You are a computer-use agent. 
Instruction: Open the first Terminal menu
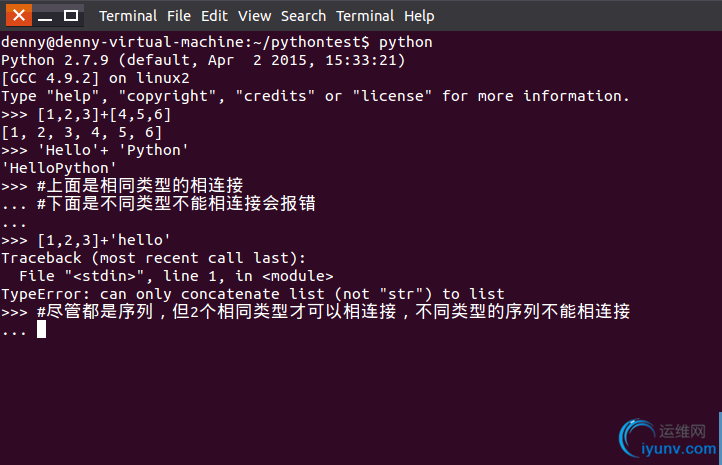click(x=128, y=16)
